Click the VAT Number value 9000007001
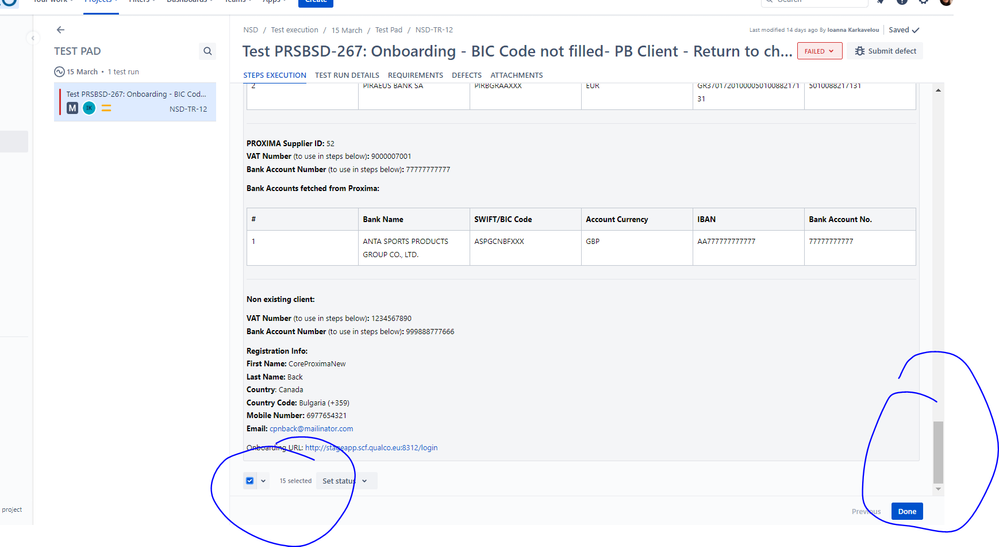 pos(391,156)
